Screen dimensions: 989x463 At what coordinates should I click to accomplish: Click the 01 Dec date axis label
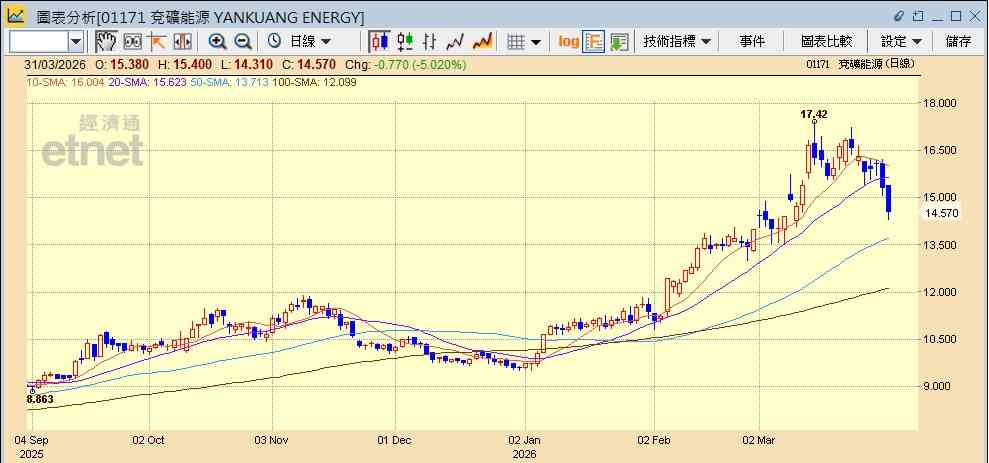tap(395, 440)
